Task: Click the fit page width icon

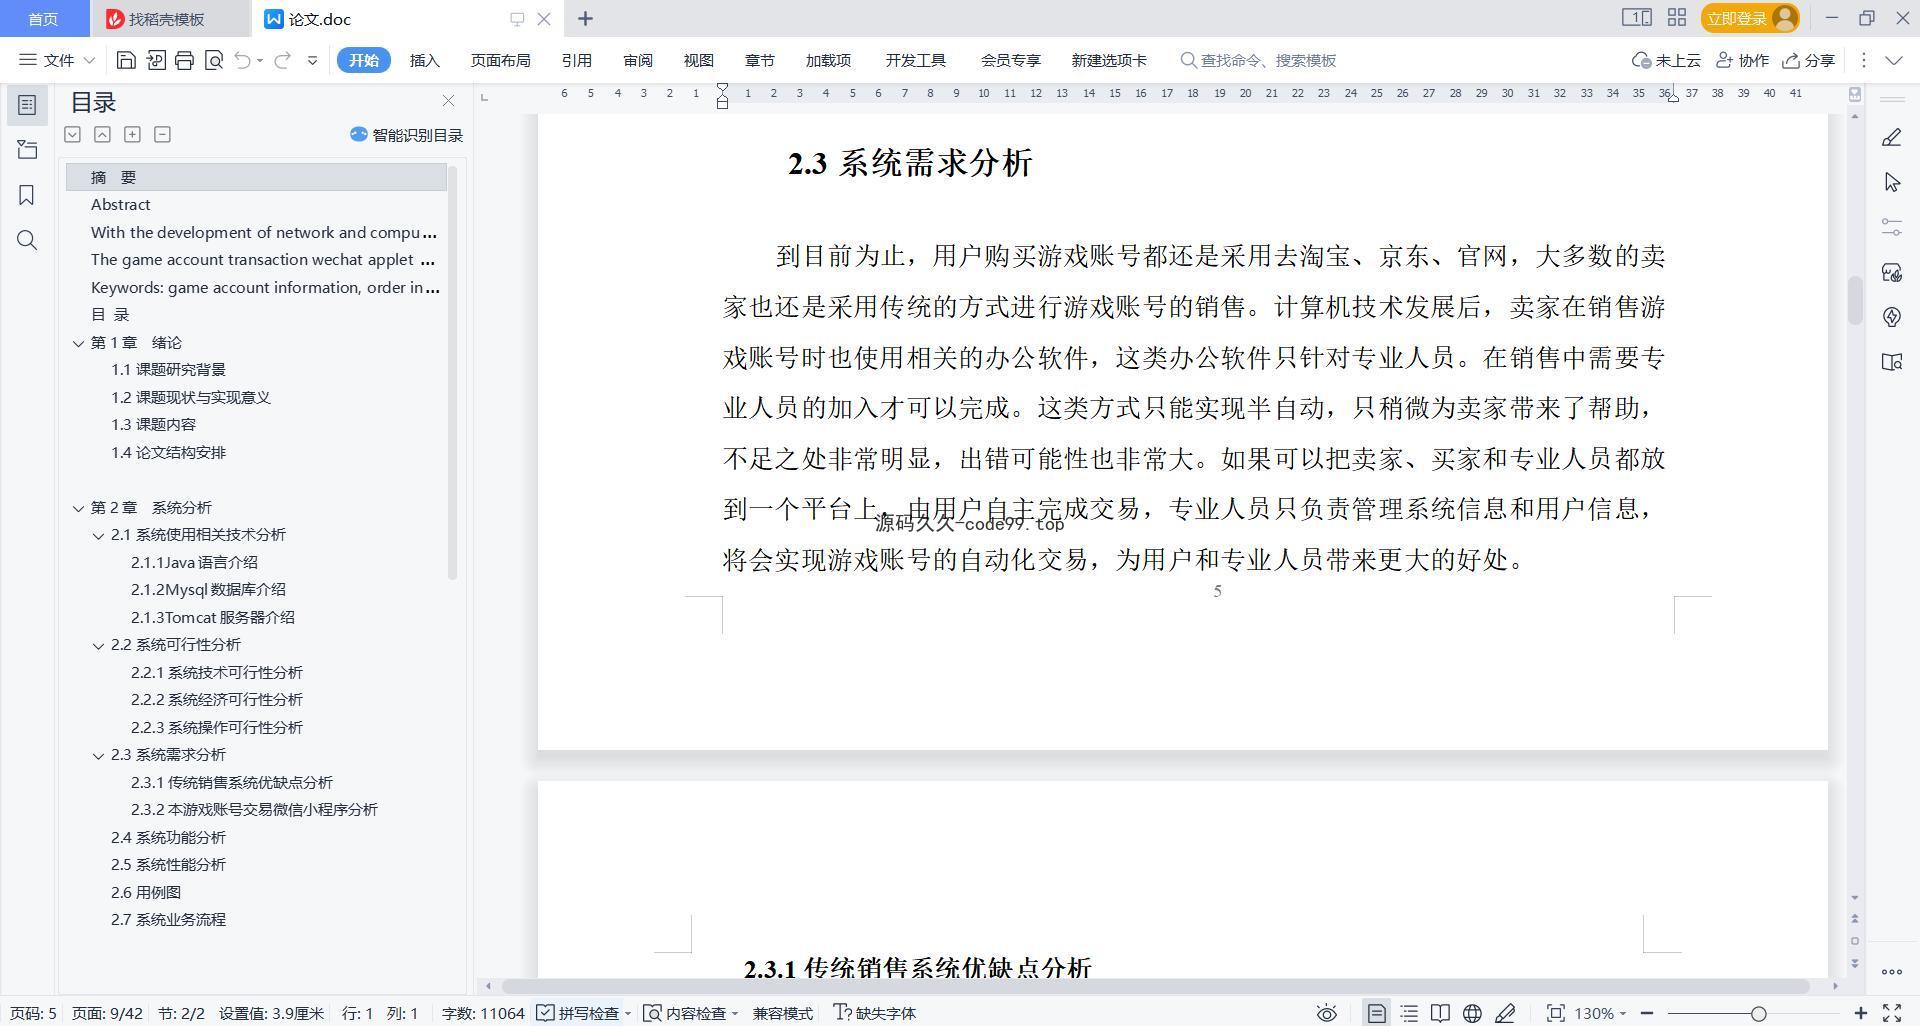Action: click(x=1555, y=1013)
